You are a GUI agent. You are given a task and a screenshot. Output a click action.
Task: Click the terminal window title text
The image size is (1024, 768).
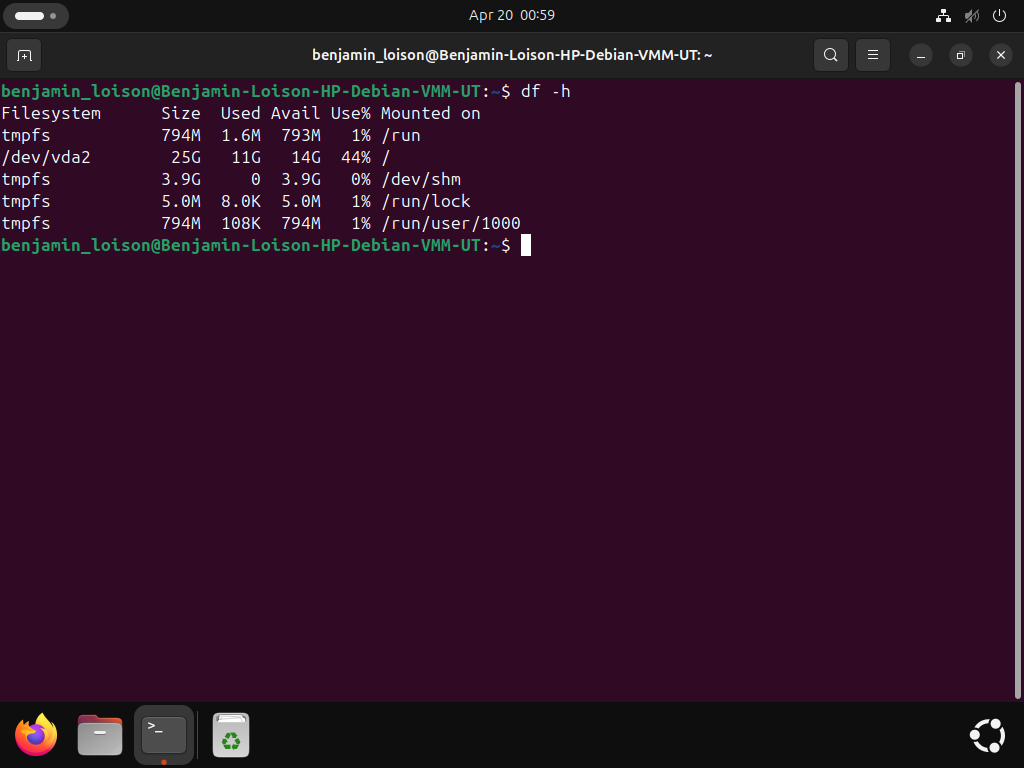[511, 55]
